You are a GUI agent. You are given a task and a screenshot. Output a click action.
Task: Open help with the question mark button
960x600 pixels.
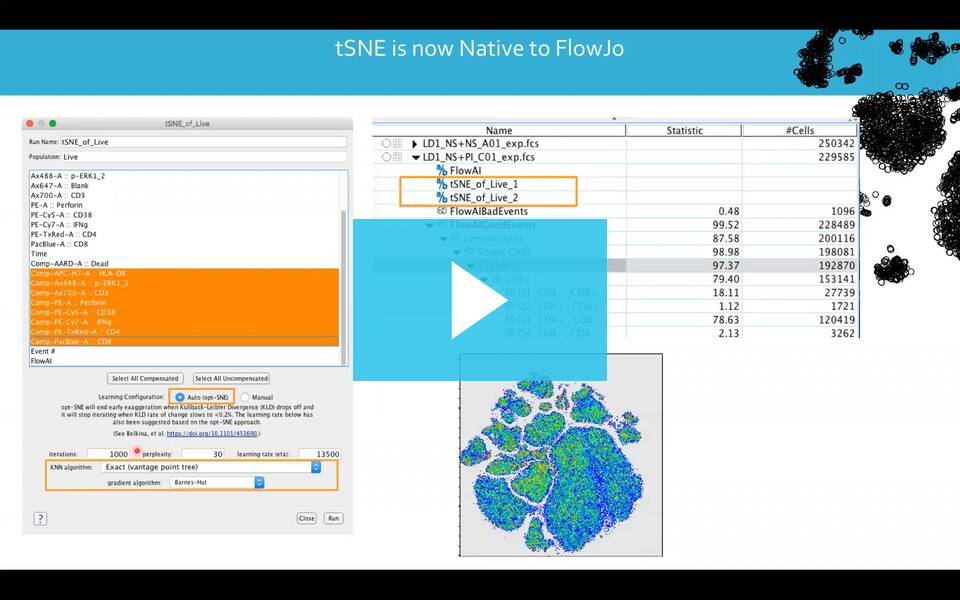coord(40,519)
